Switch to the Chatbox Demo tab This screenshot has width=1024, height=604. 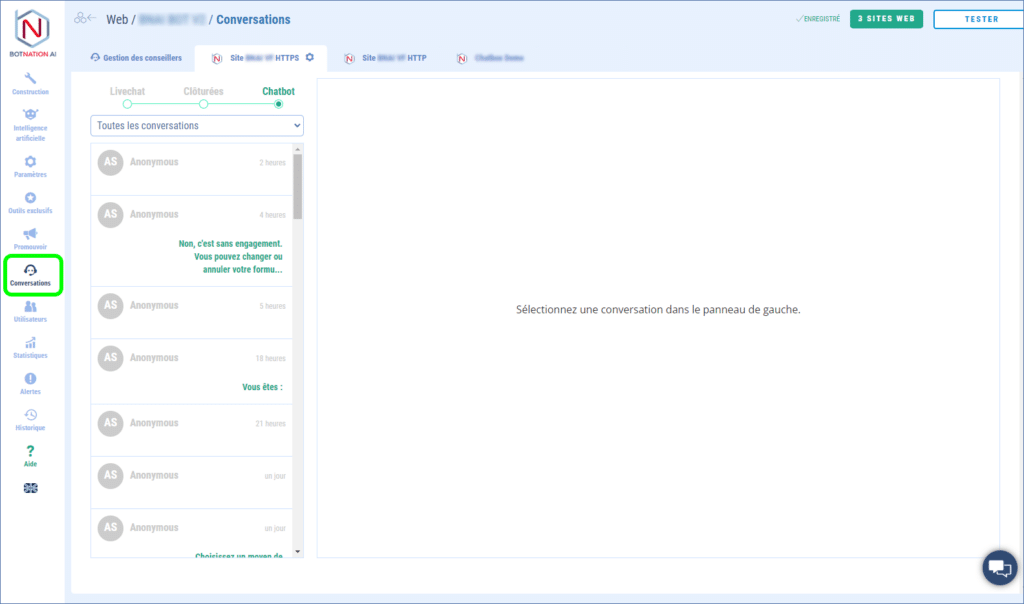(491, 58)
